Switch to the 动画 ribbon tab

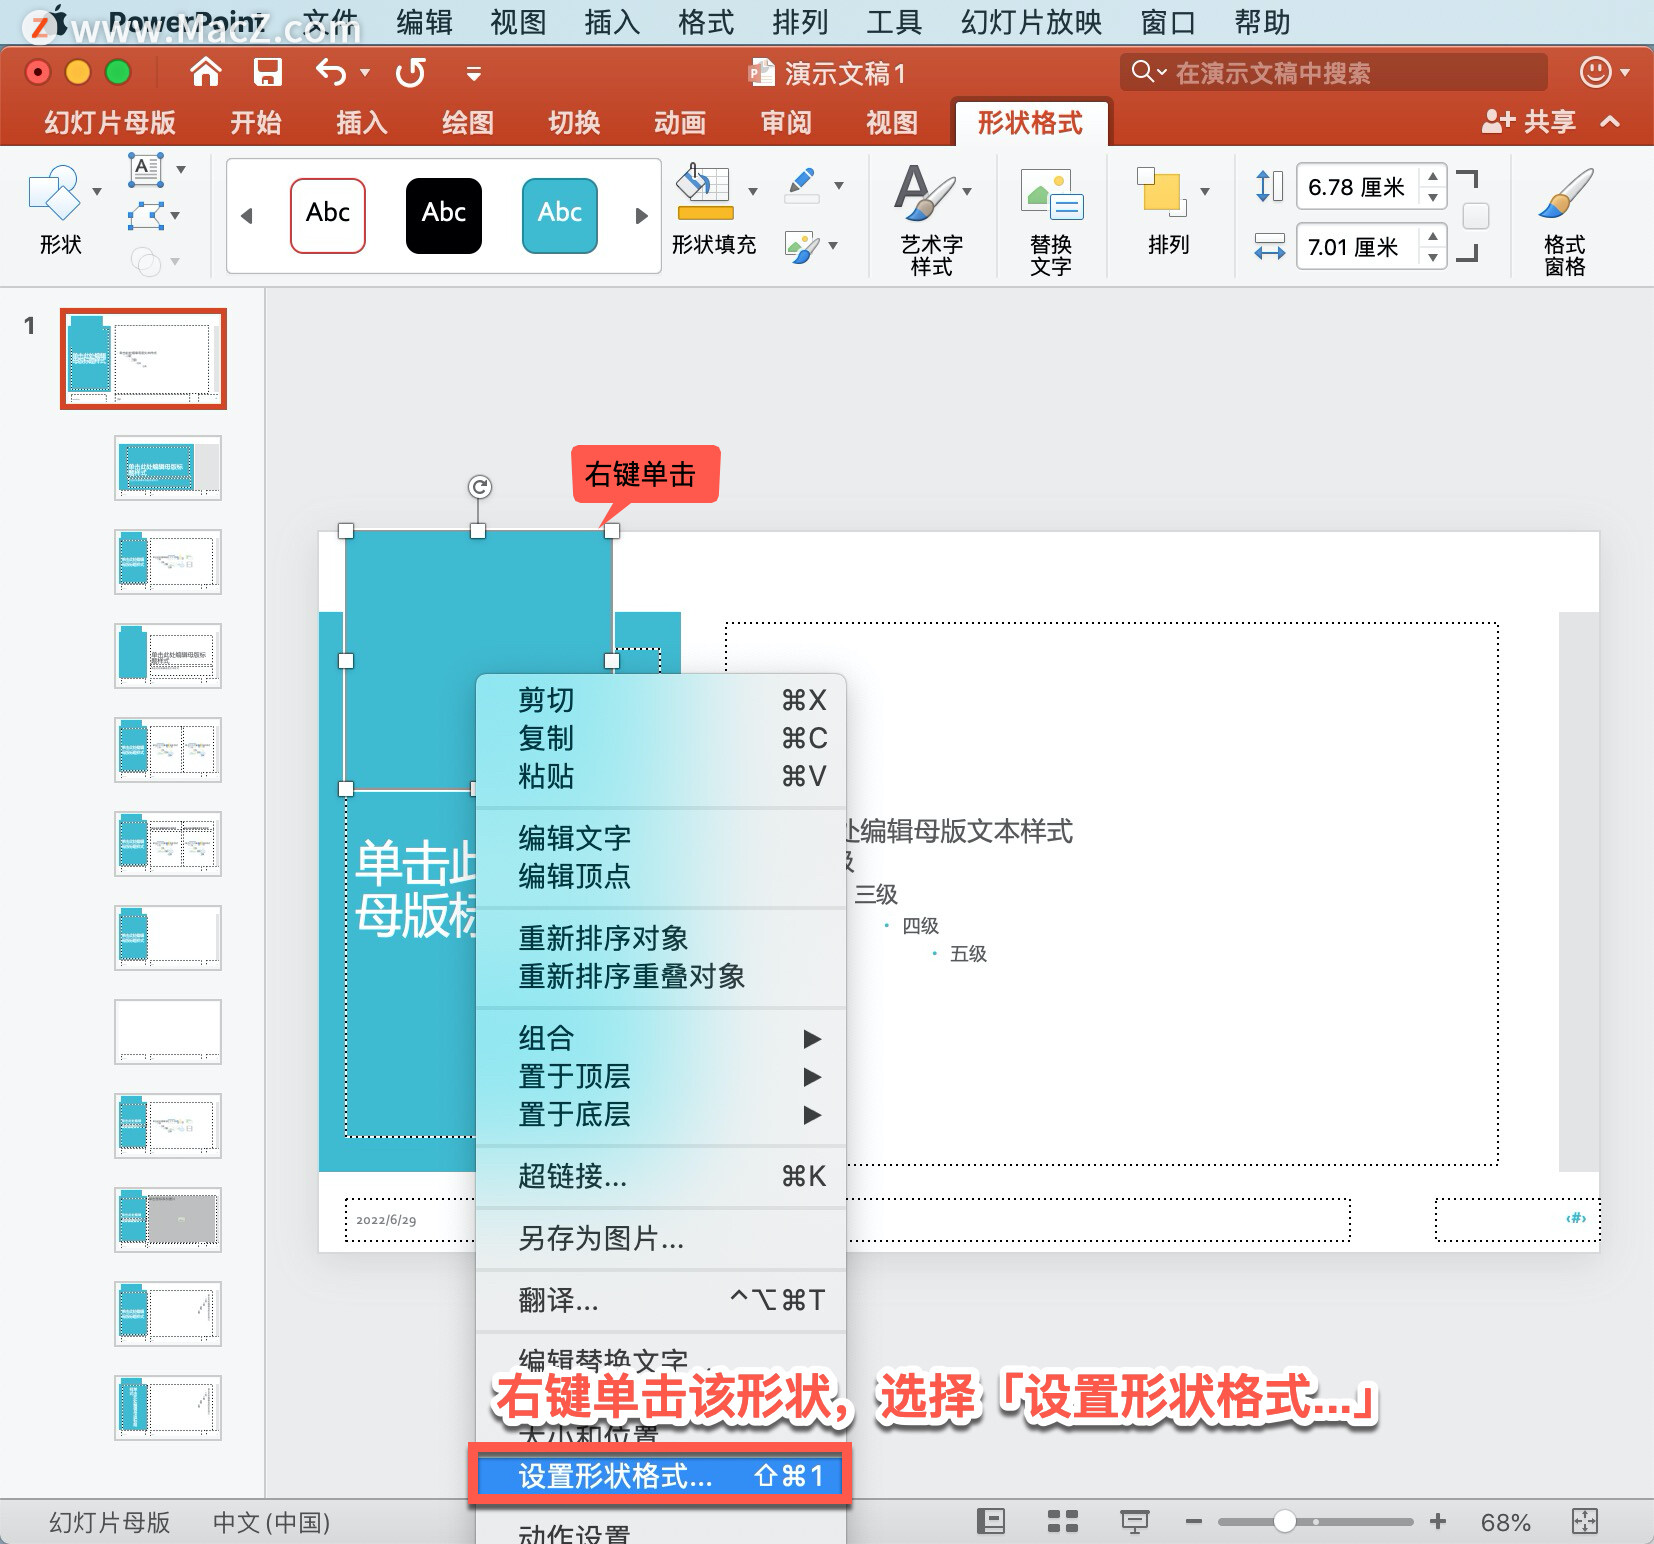[680, 122]
